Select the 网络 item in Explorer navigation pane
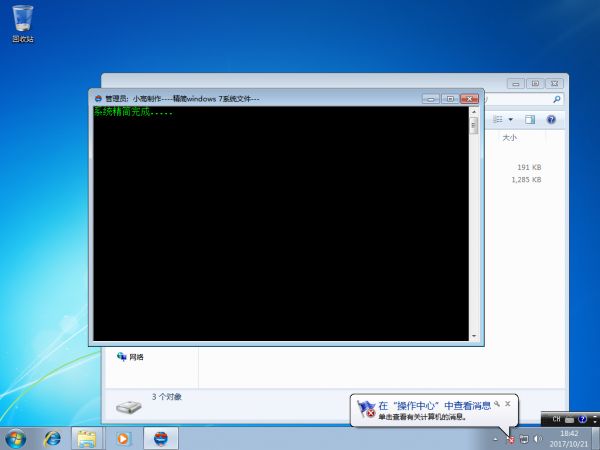The height and width of the screenshot is (450, 600). coord(130,357)
